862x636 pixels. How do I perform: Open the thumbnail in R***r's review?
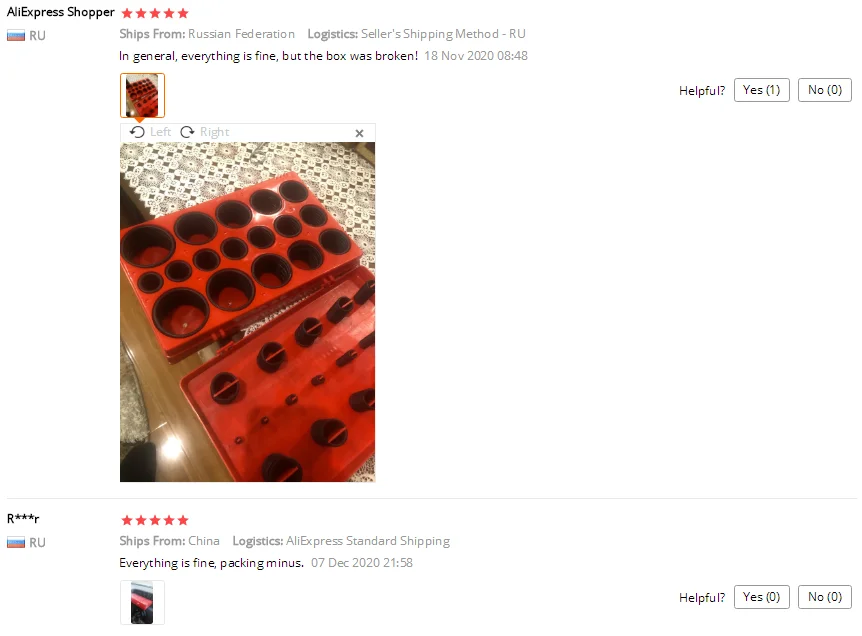[x=142, y=602]
